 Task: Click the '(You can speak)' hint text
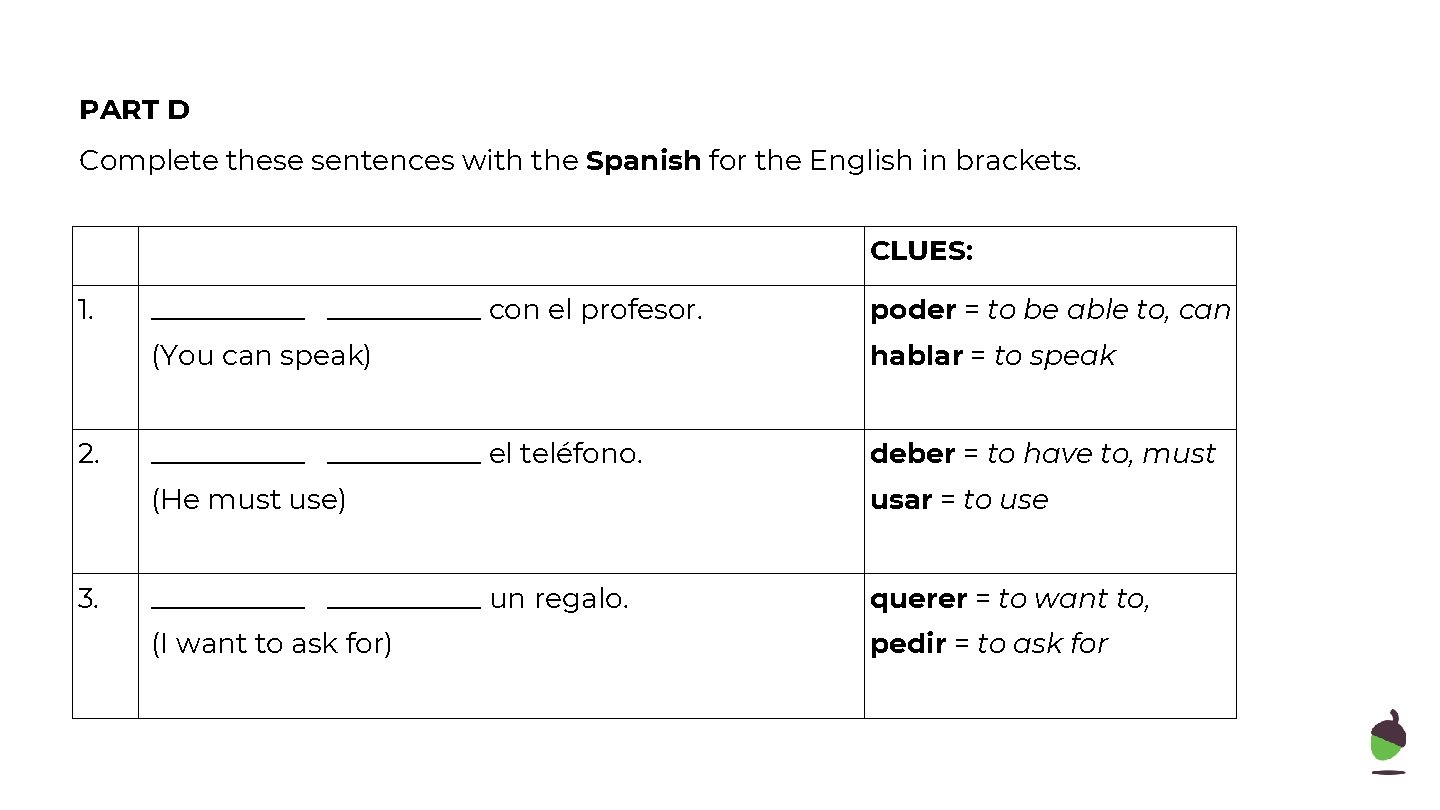[261, 356]
